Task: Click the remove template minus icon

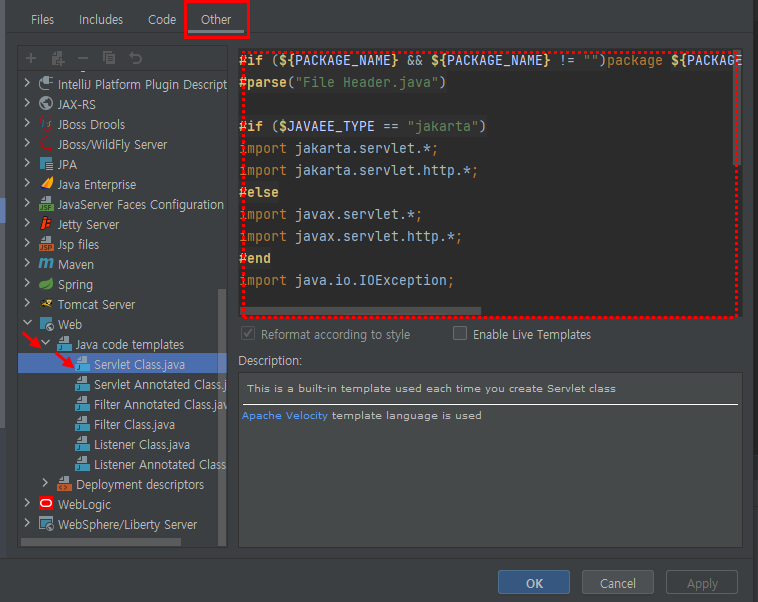Action: pos(83,59)
